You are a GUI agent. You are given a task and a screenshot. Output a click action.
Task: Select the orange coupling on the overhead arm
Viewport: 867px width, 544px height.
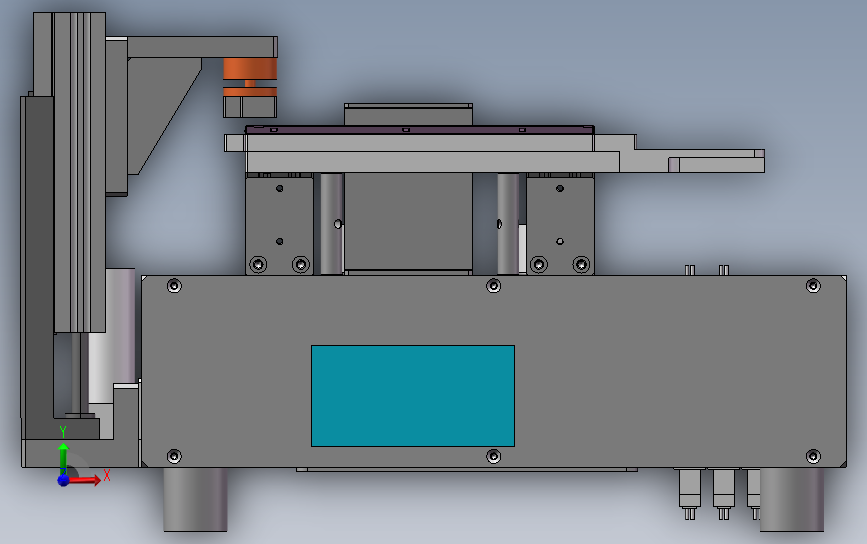pos(250,77)
